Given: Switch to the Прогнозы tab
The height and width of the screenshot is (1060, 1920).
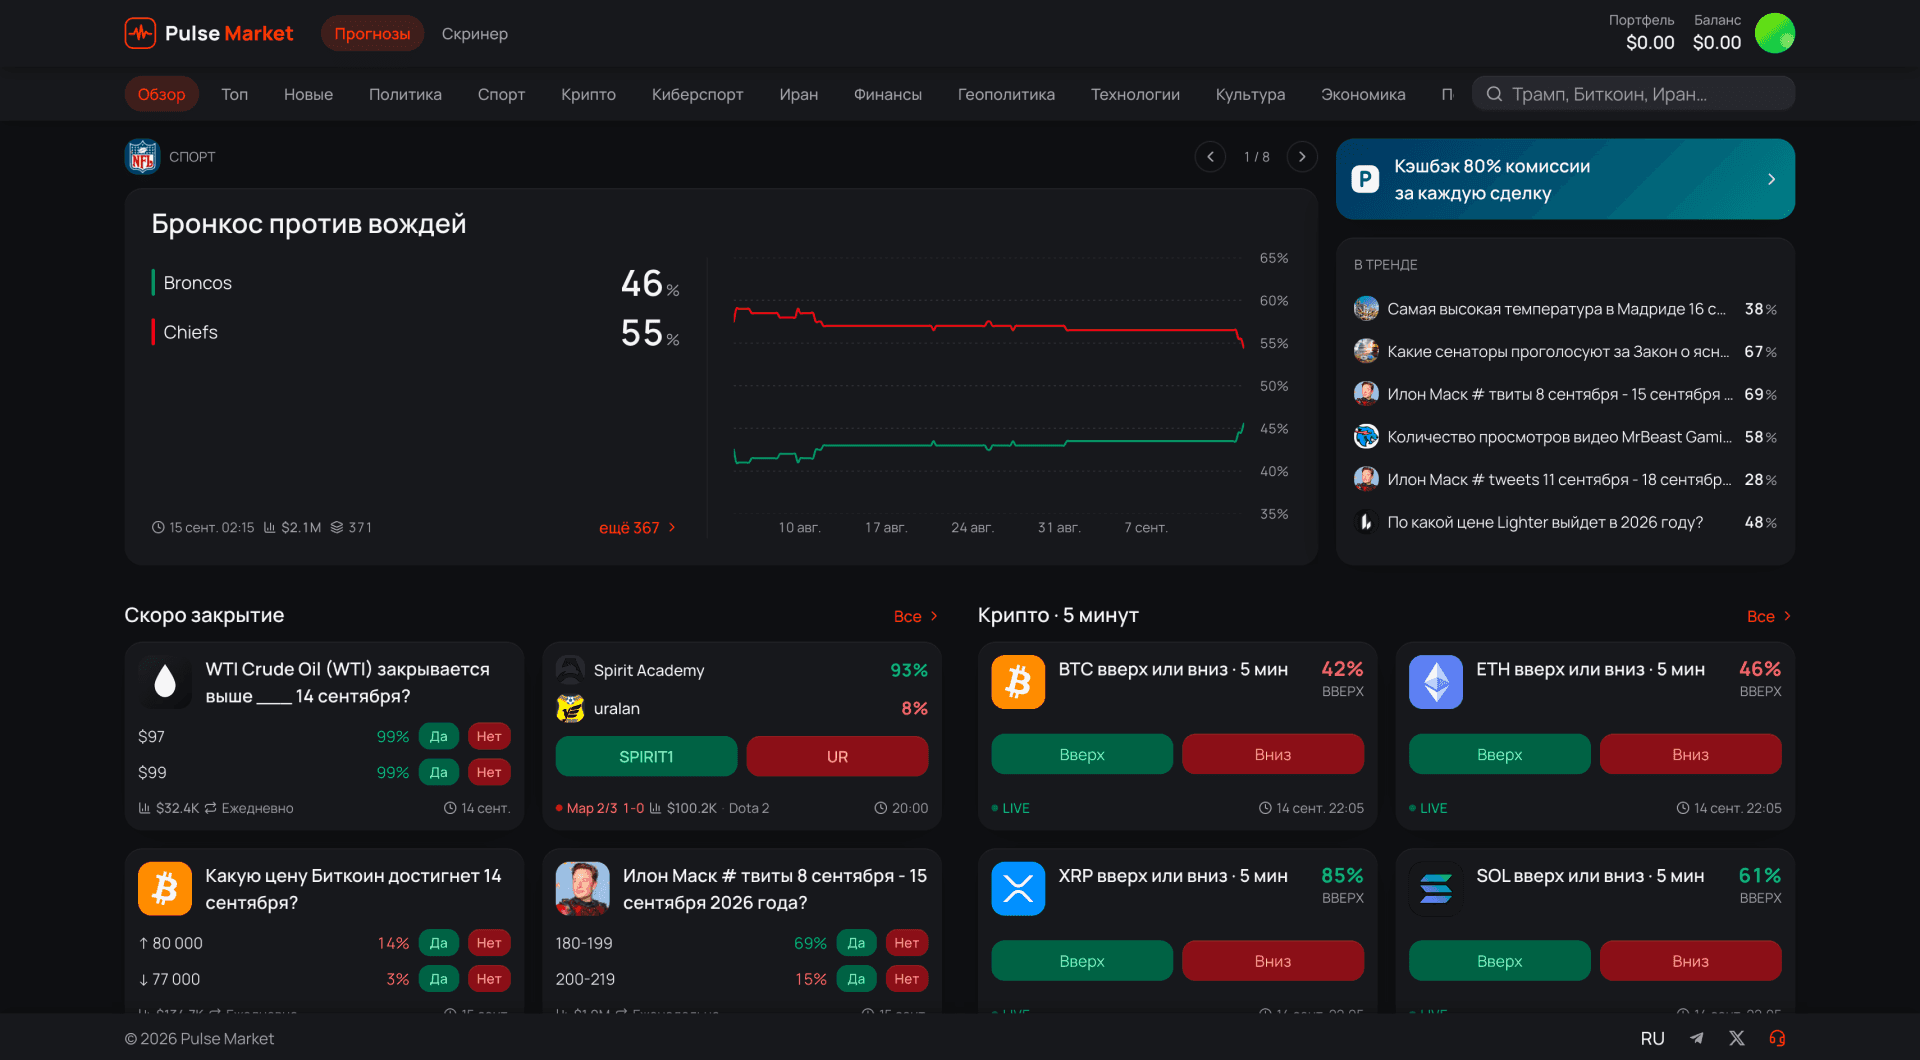Looking at the screenshot, I should tap(372, 33).
